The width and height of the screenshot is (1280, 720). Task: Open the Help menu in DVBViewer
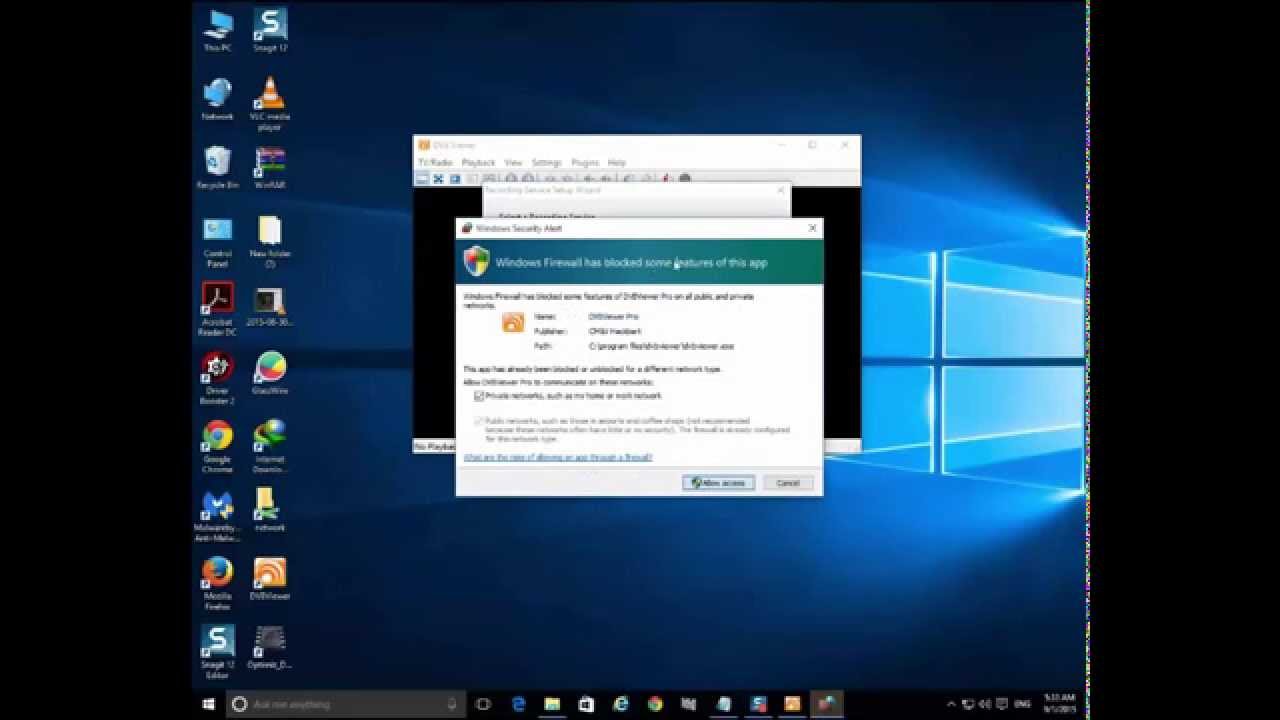[x=617, y=162]
